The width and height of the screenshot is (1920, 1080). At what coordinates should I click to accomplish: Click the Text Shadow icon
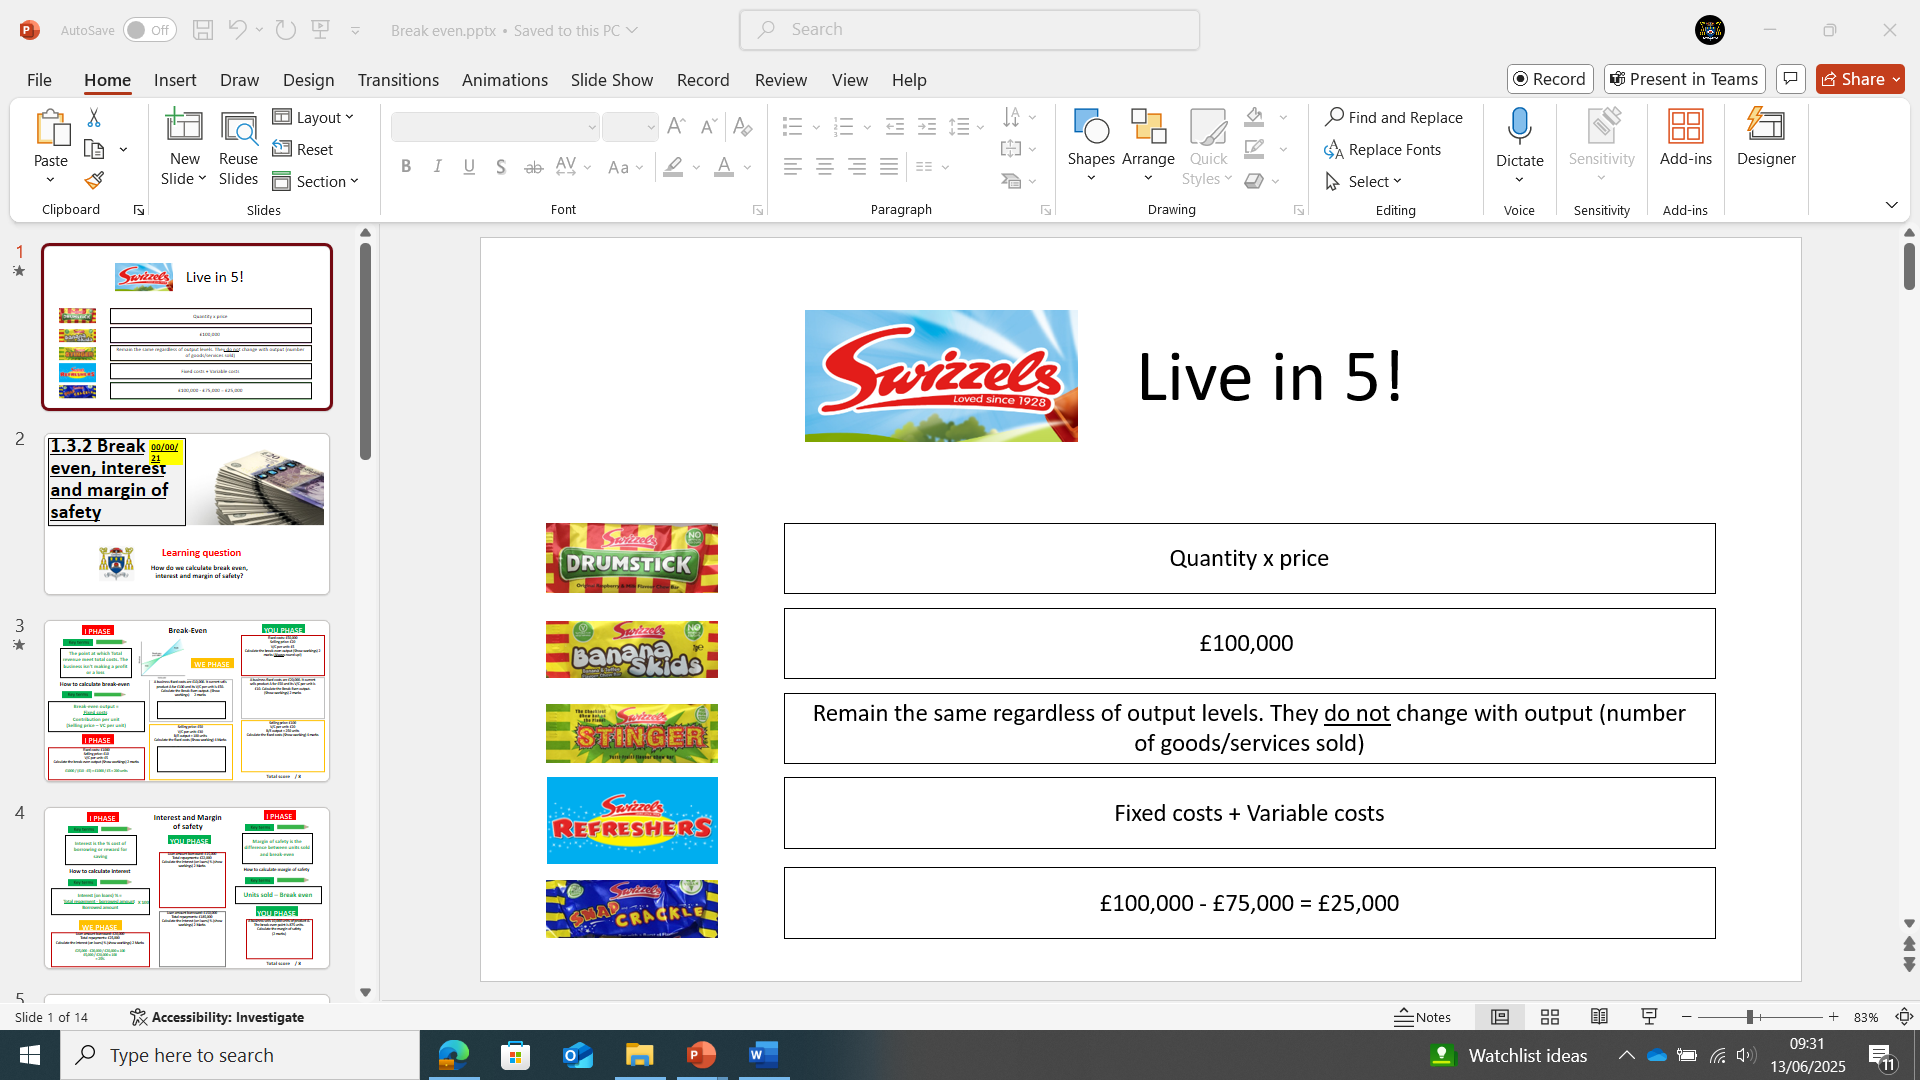[501, 167]
